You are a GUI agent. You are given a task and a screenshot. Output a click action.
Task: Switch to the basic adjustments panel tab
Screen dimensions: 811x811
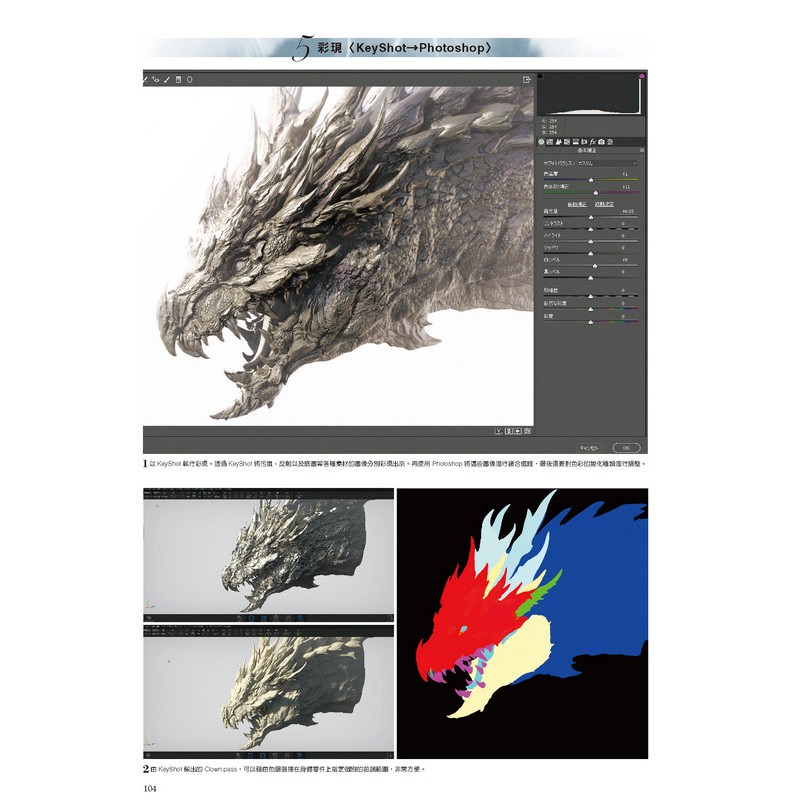point(541,142)
